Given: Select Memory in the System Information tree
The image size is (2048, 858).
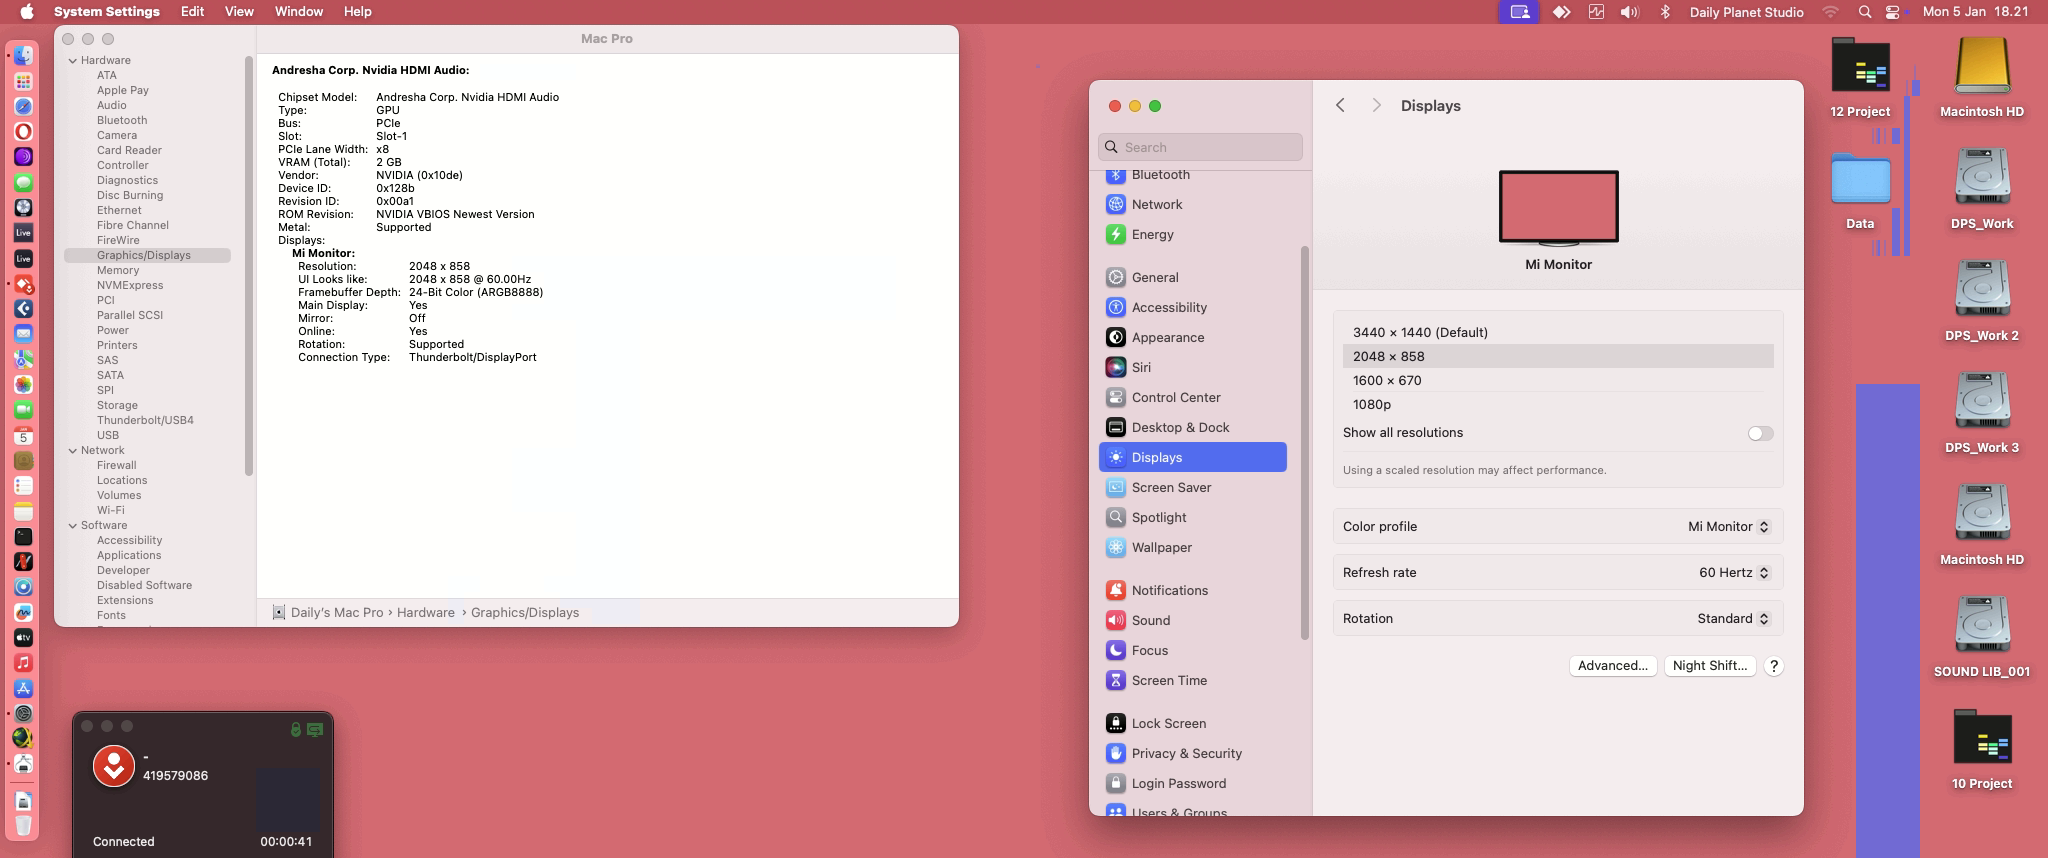Looking at the screenshot, I should coord(118,271).
